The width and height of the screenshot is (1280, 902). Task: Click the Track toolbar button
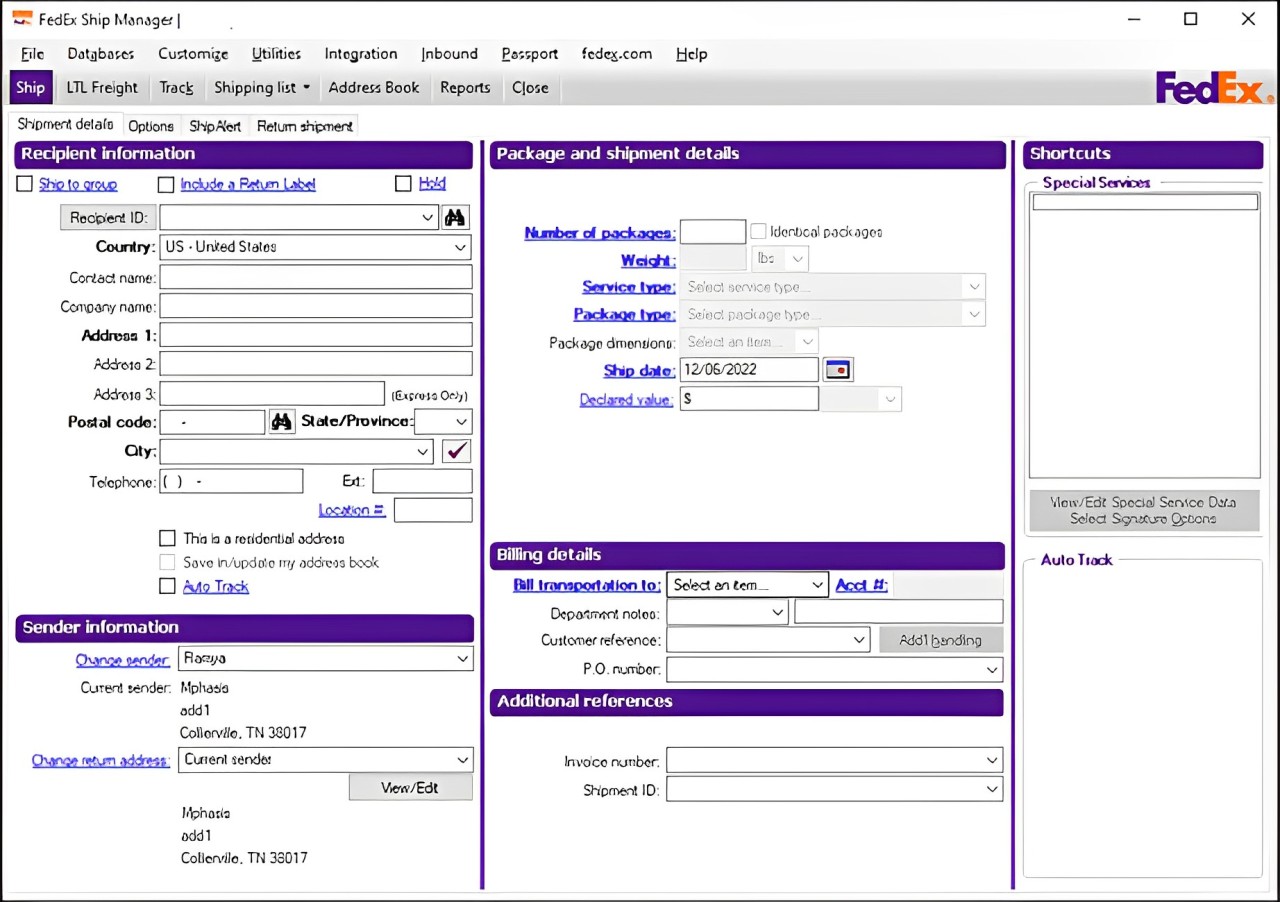(x=176, y=88)
